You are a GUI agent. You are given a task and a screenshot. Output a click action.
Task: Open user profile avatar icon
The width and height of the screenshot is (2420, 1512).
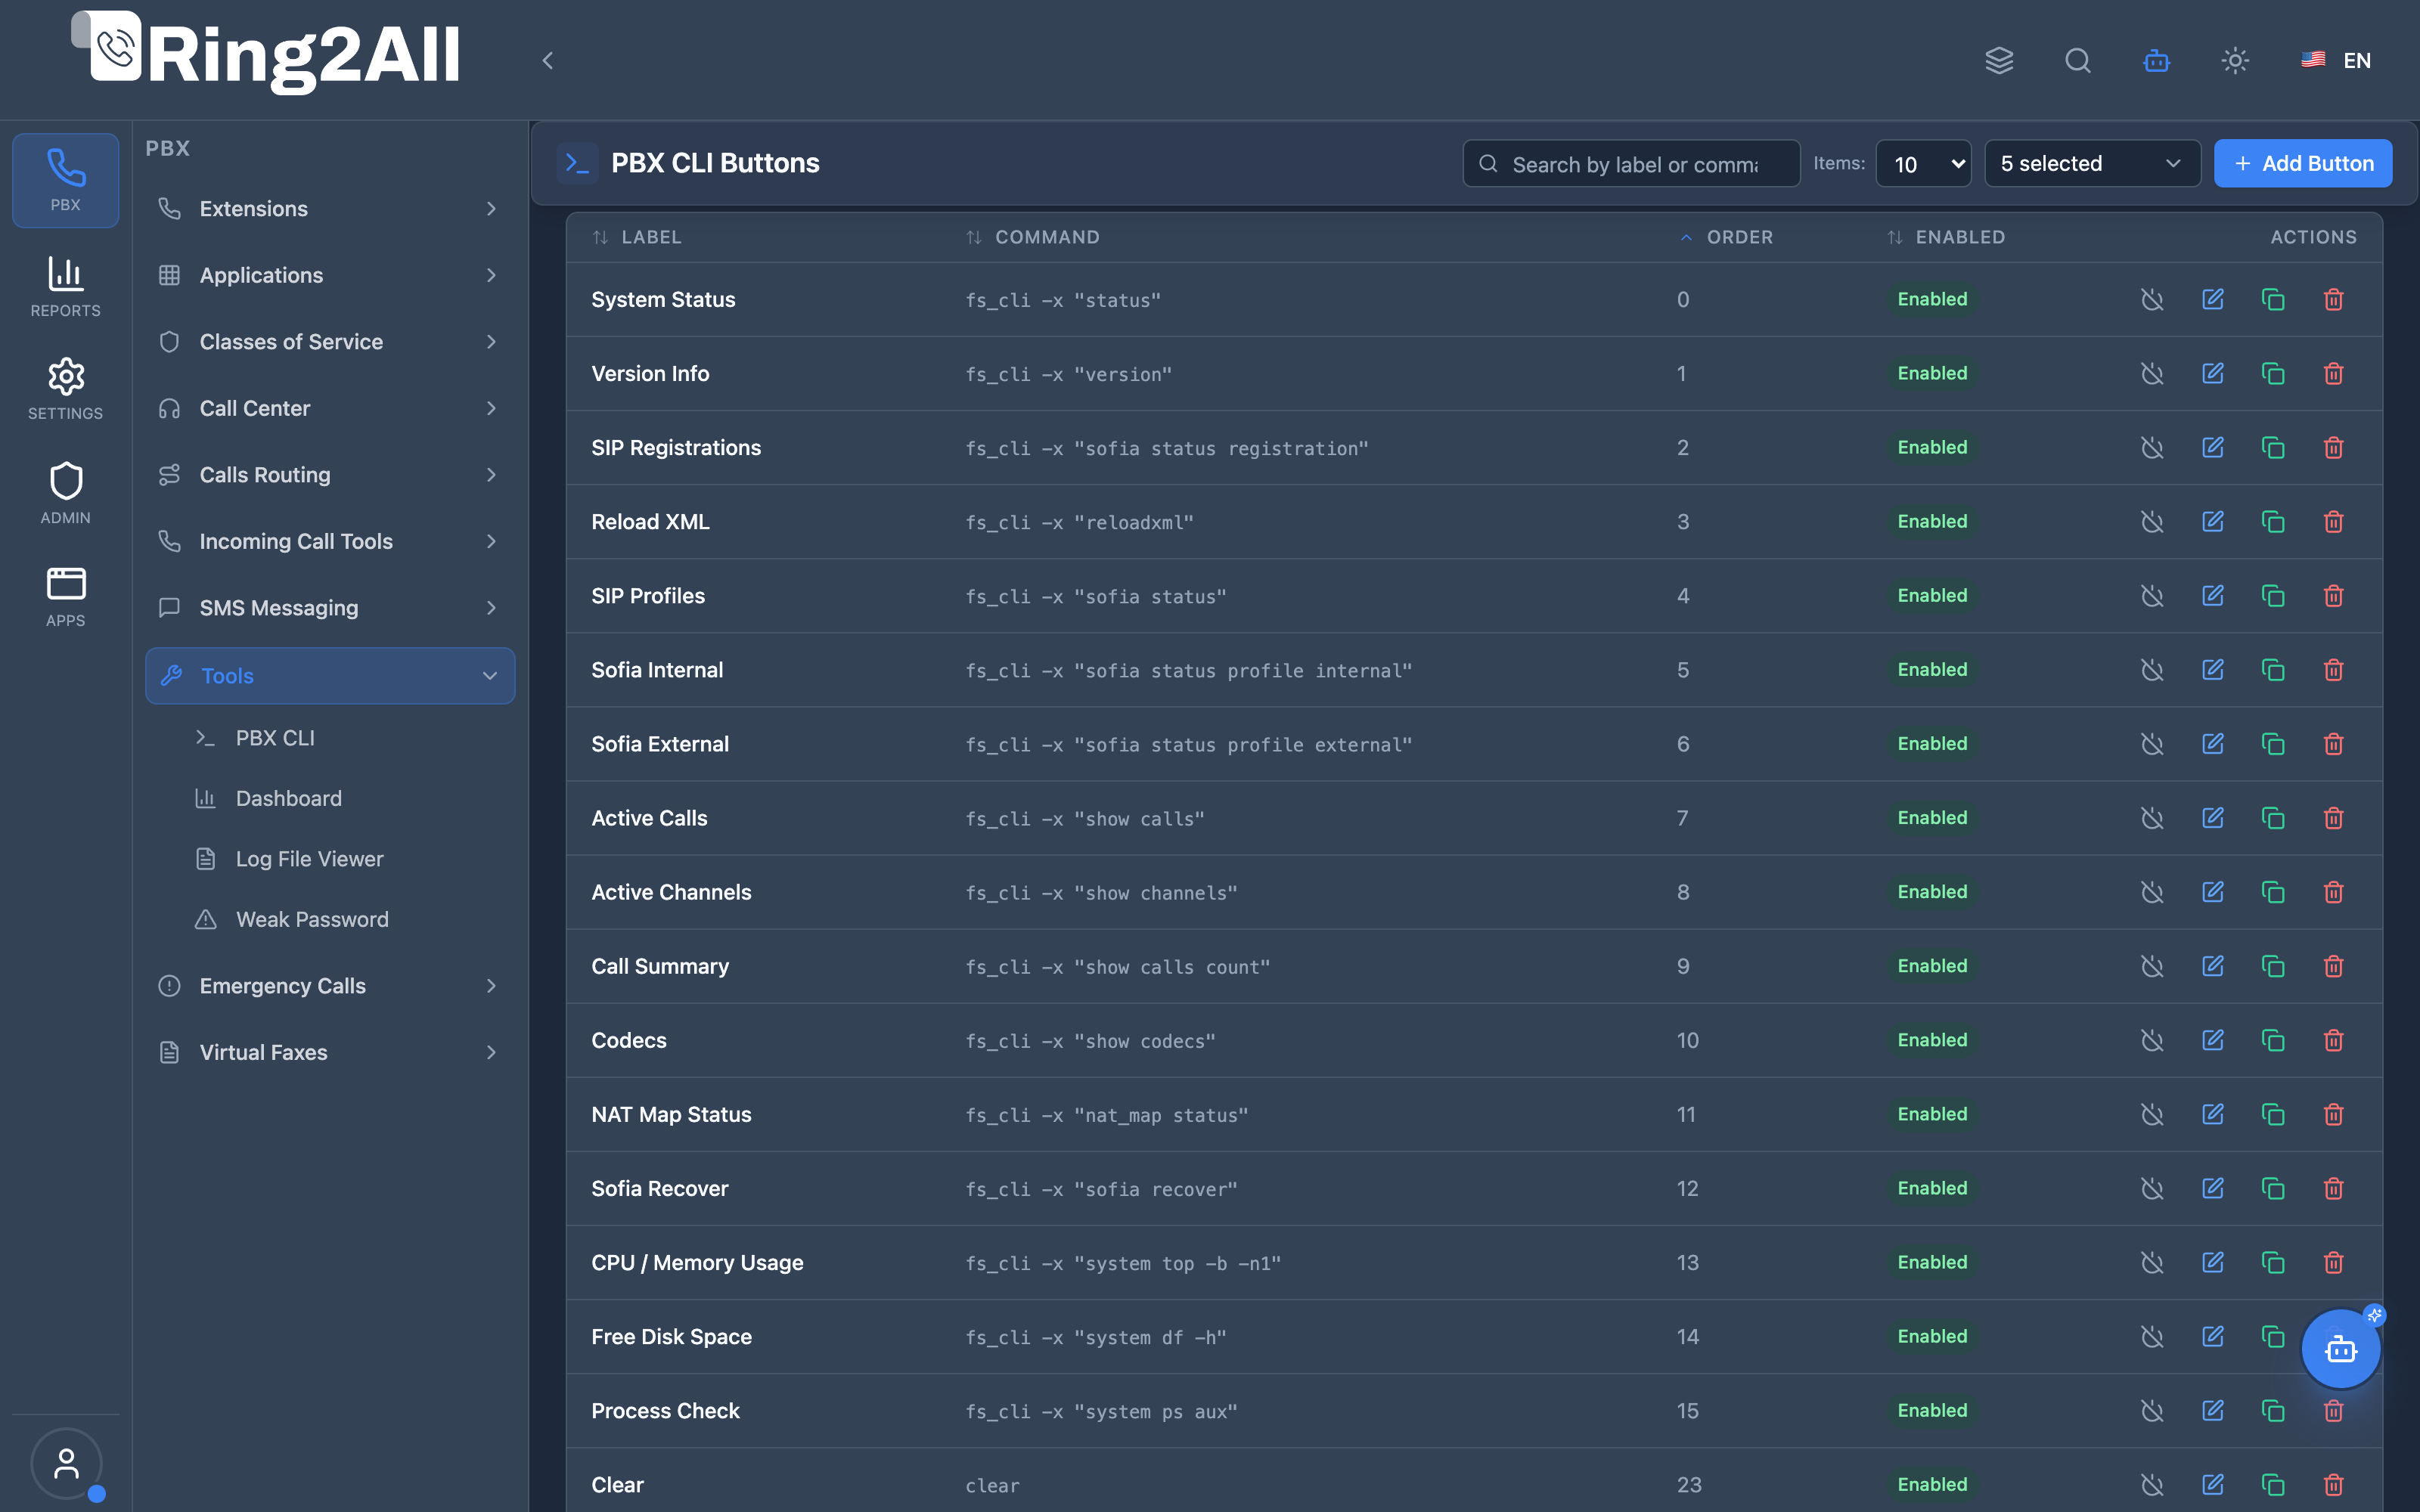(x=66, y=1464)
